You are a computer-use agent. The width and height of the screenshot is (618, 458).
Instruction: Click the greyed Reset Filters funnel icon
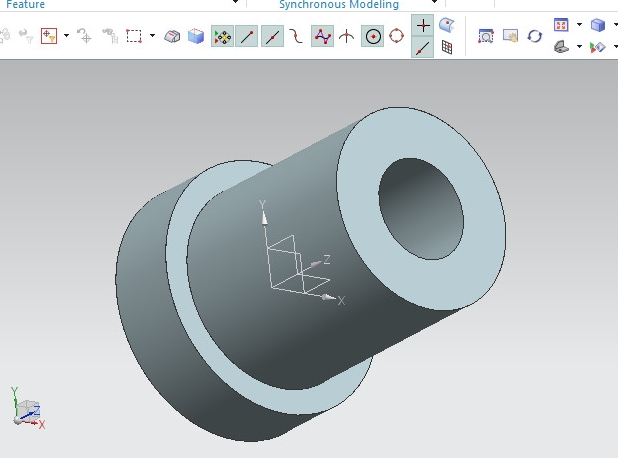26,36
